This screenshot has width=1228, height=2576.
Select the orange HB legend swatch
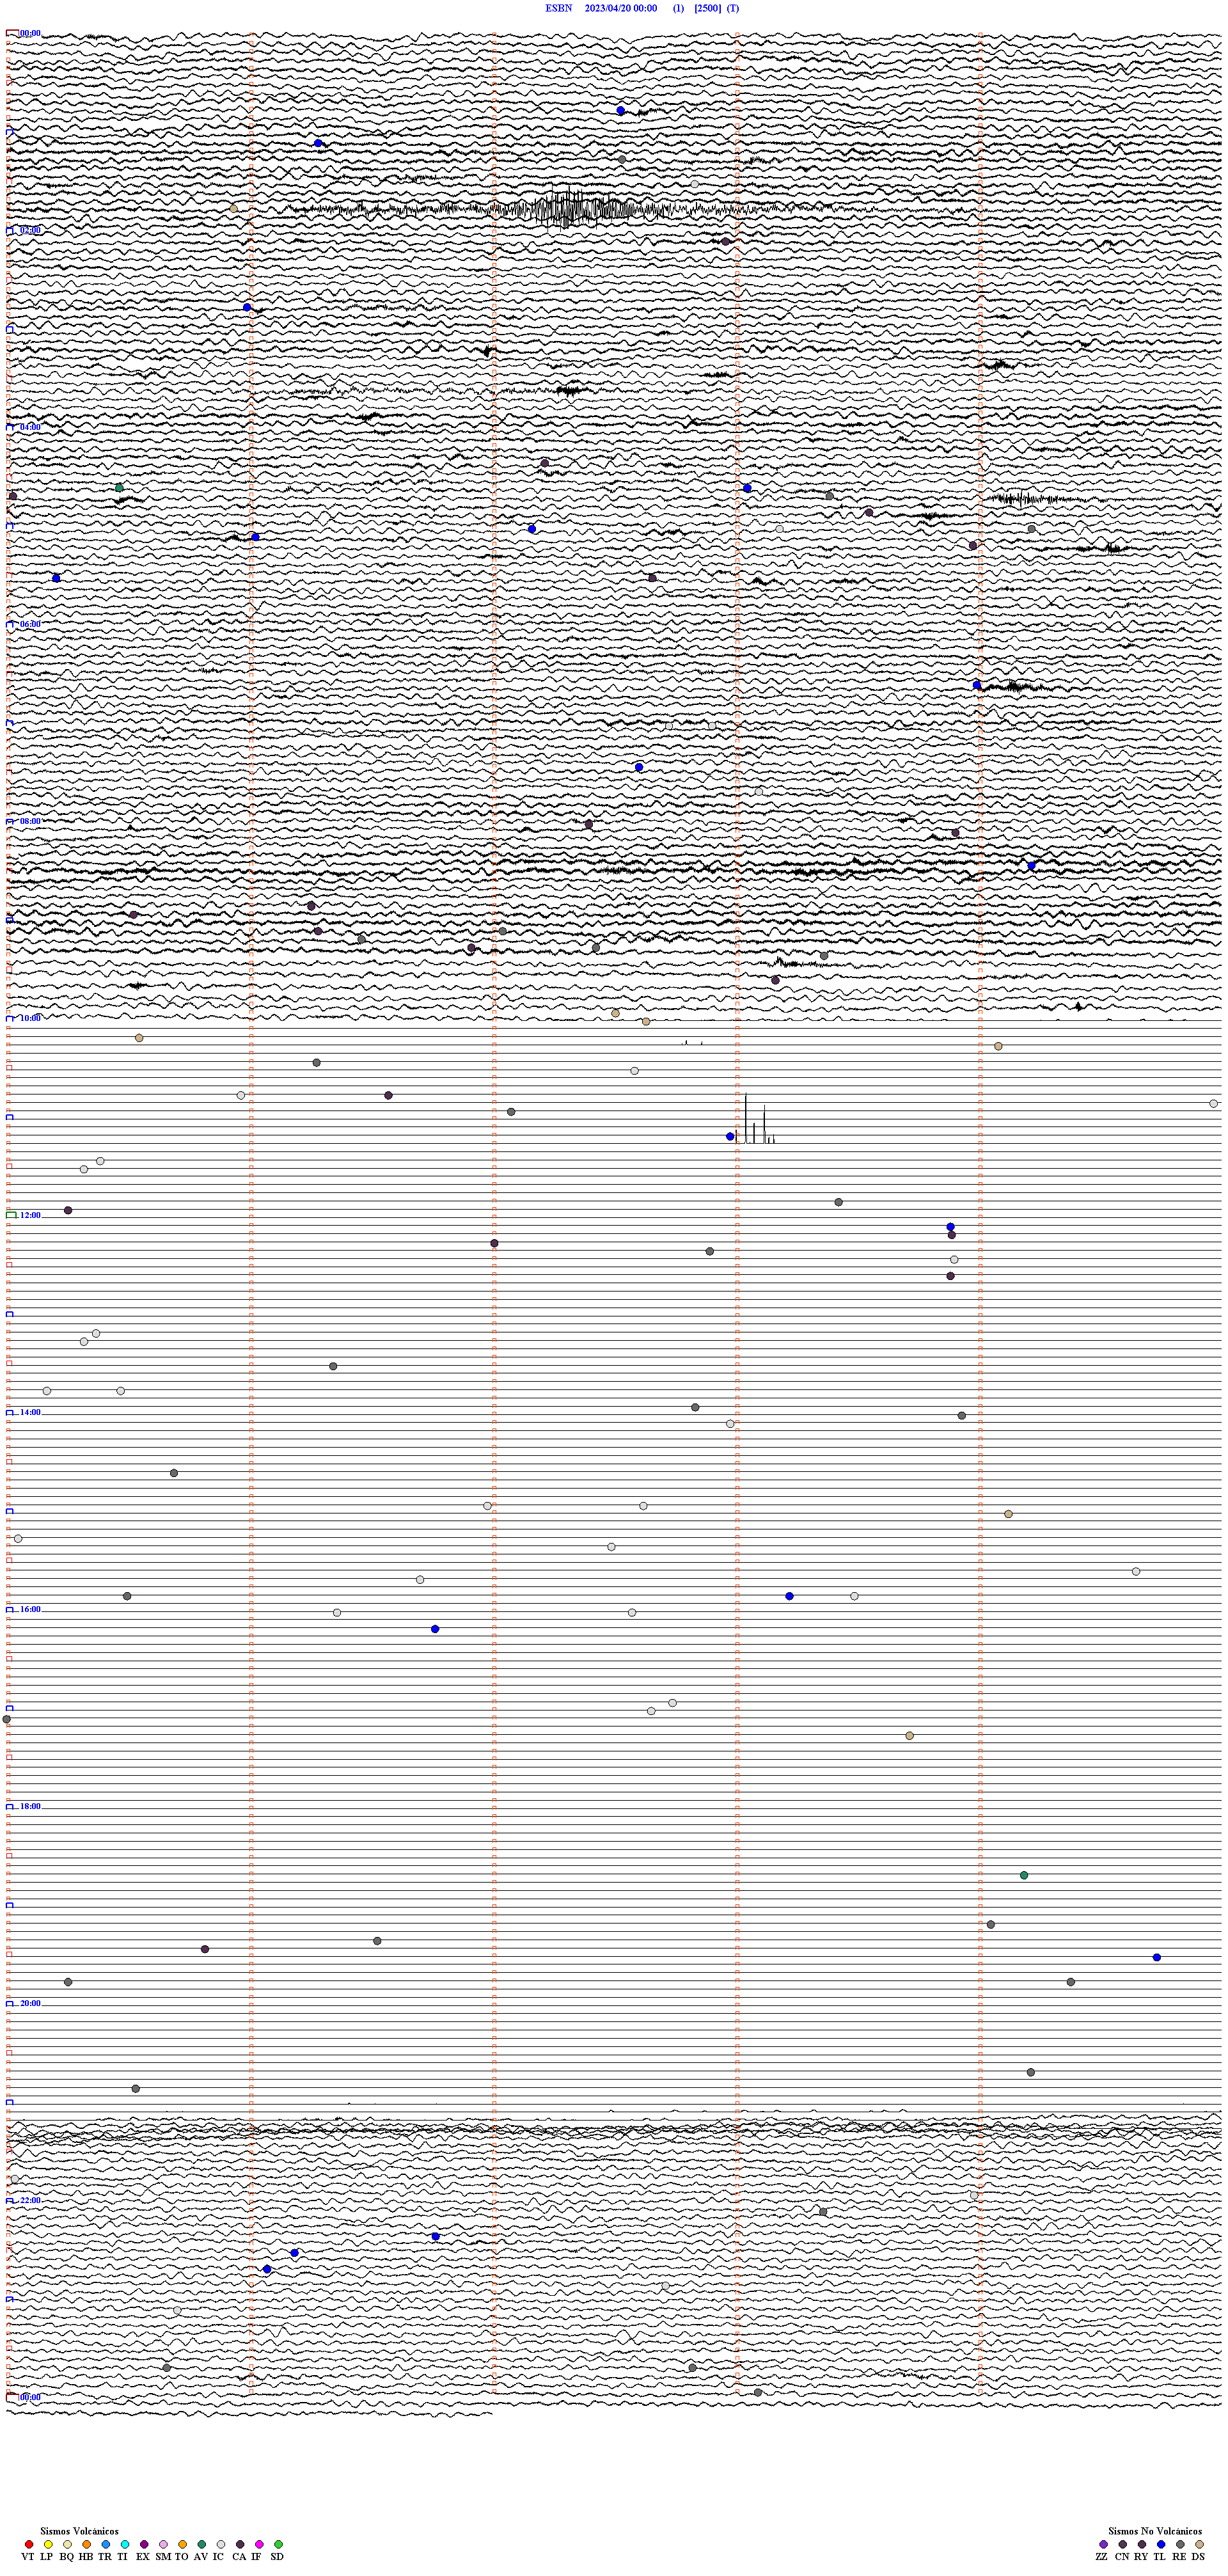pos(87,2544)
